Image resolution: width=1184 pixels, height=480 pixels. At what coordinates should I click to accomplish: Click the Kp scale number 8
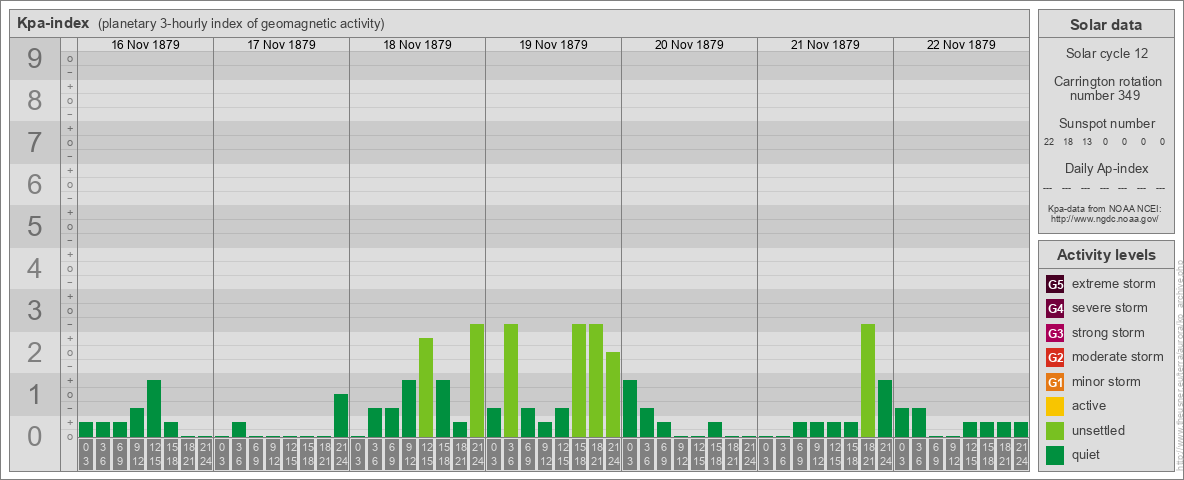click(35, 100)
